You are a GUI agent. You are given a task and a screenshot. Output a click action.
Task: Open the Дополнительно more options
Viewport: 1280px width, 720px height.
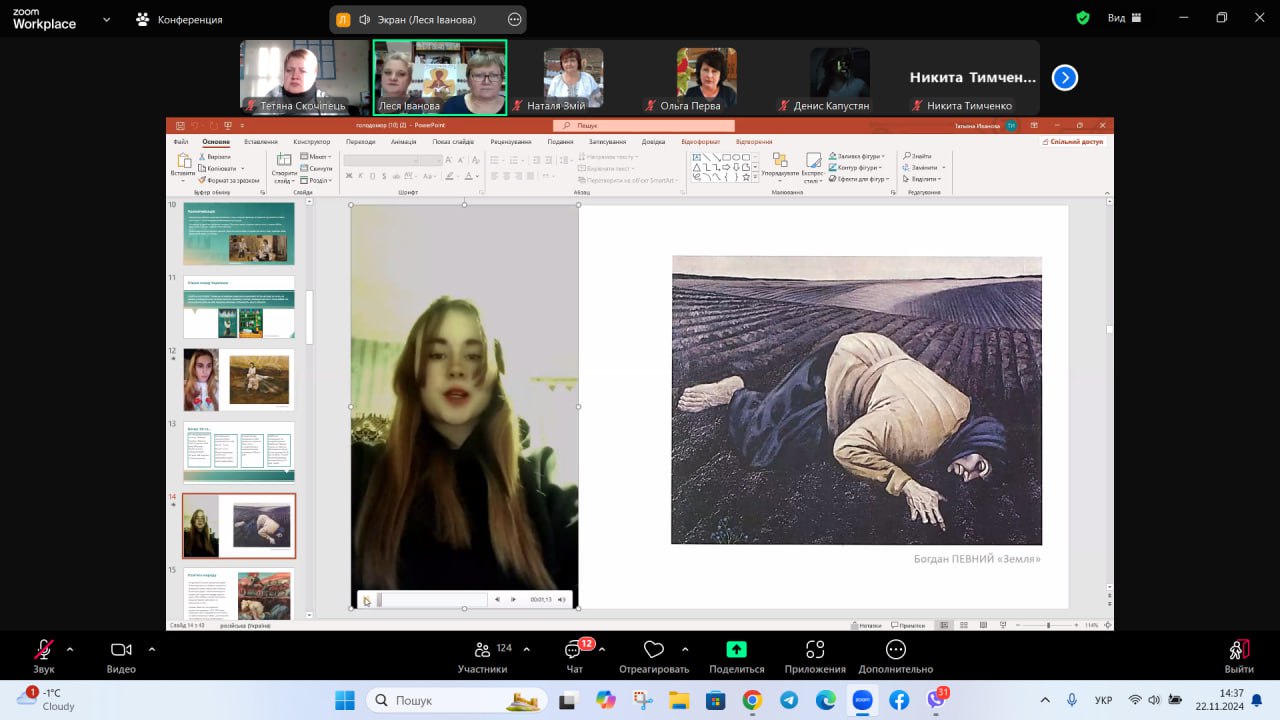[895, 656]
